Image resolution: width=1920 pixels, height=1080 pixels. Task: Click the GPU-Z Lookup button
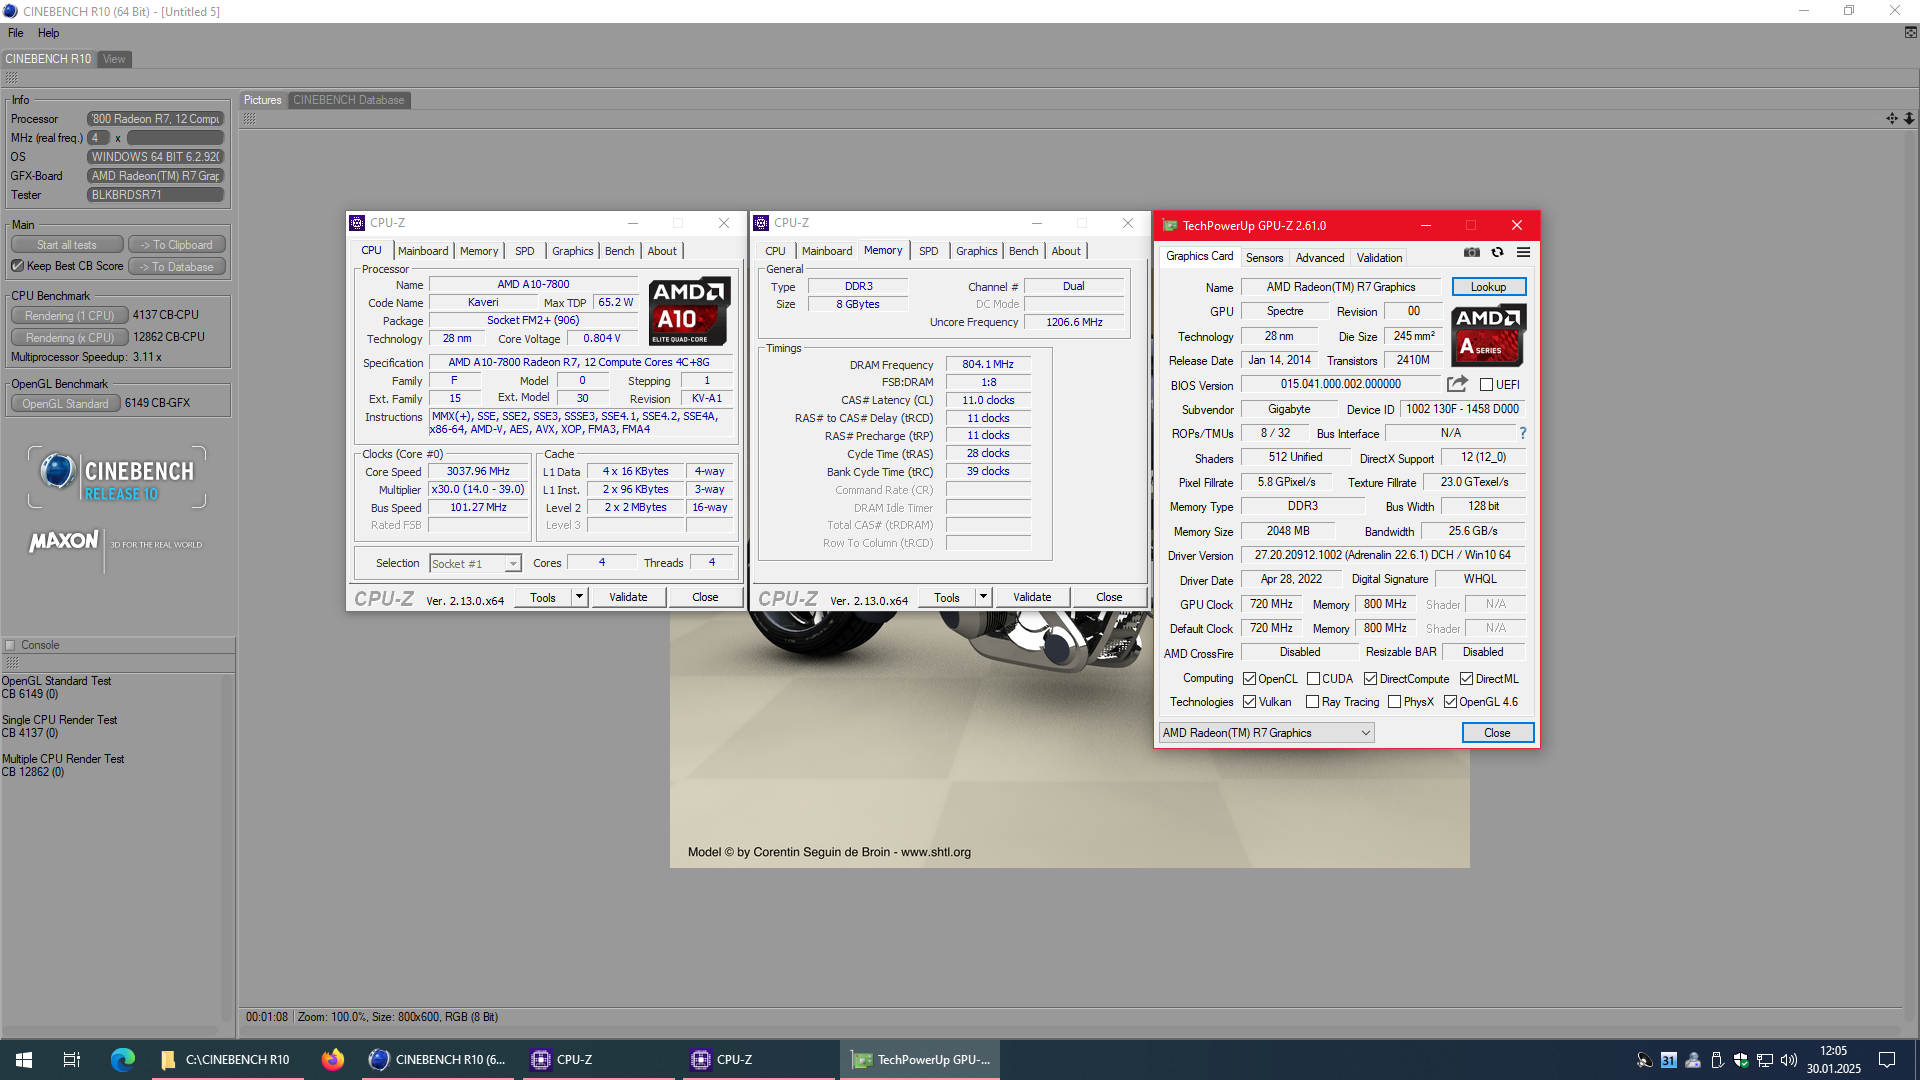click(1488, 287)
